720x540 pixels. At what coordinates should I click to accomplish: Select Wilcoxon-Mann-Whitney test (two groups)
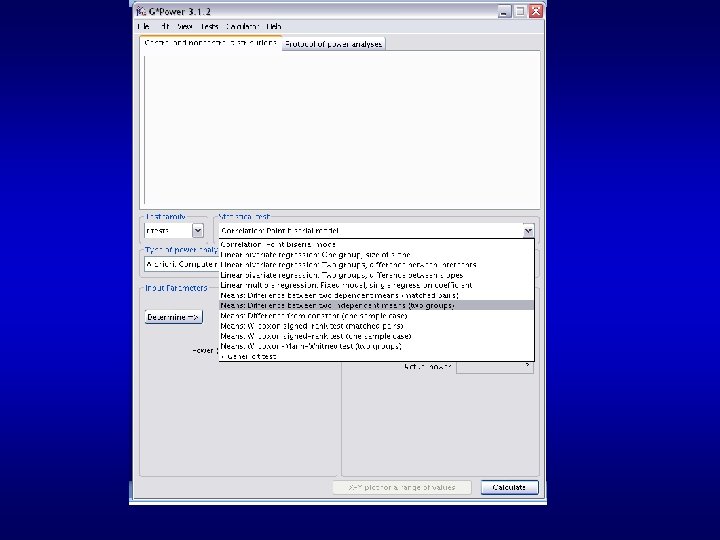[x=376, y=346]
